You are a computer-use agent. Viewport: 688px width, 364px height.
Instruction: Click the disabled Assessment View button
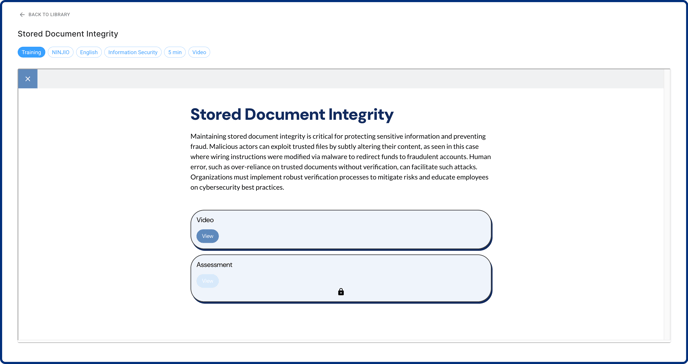tap(208, 281)
